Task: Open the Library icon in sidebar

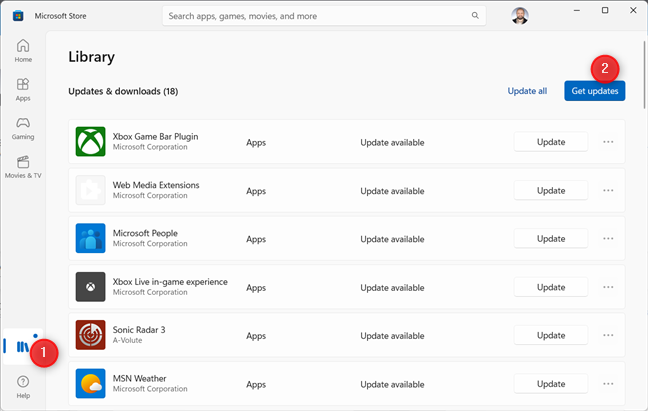Action: coord(23,346)
